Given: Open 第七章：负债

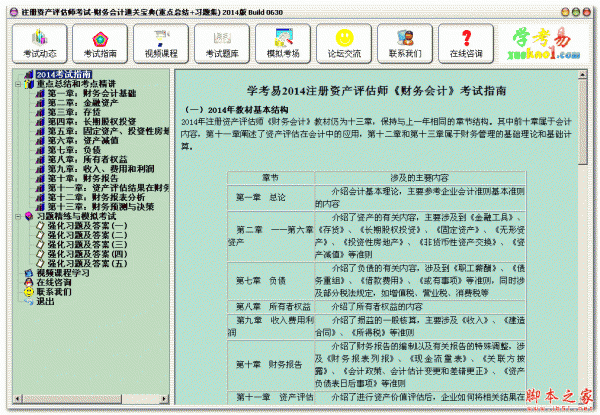Looking at the screenshot, I should [x=74, y=150].
